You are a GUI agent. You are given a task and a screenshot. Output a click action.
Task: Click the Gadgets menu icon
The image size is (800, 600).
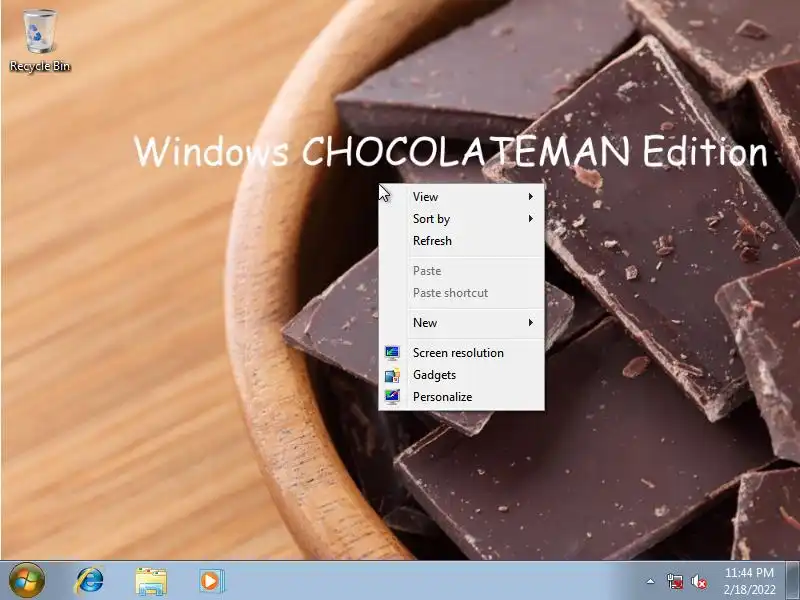[392, 375]
